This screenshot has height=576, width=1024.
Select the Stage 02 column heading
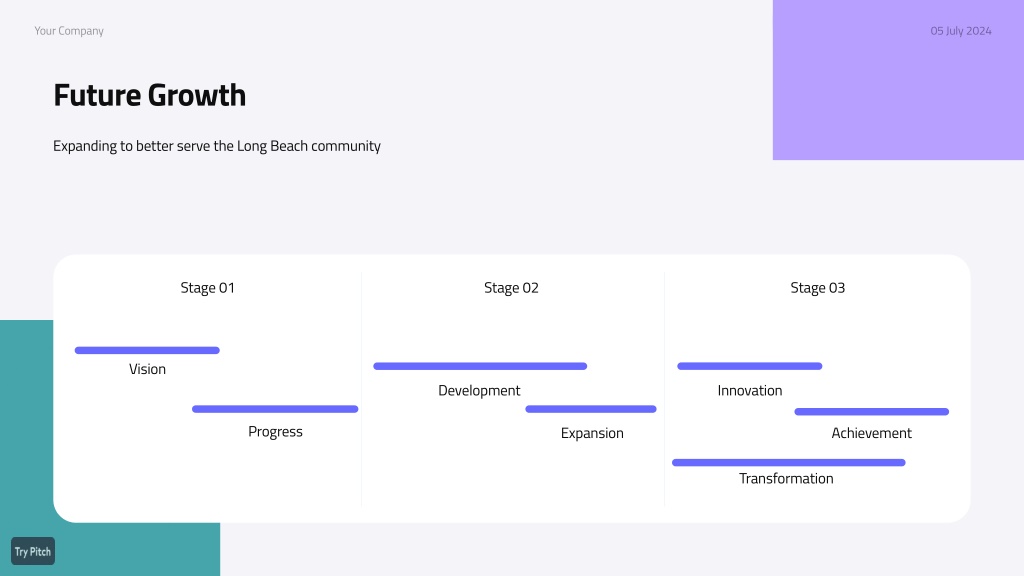point(511,287)
